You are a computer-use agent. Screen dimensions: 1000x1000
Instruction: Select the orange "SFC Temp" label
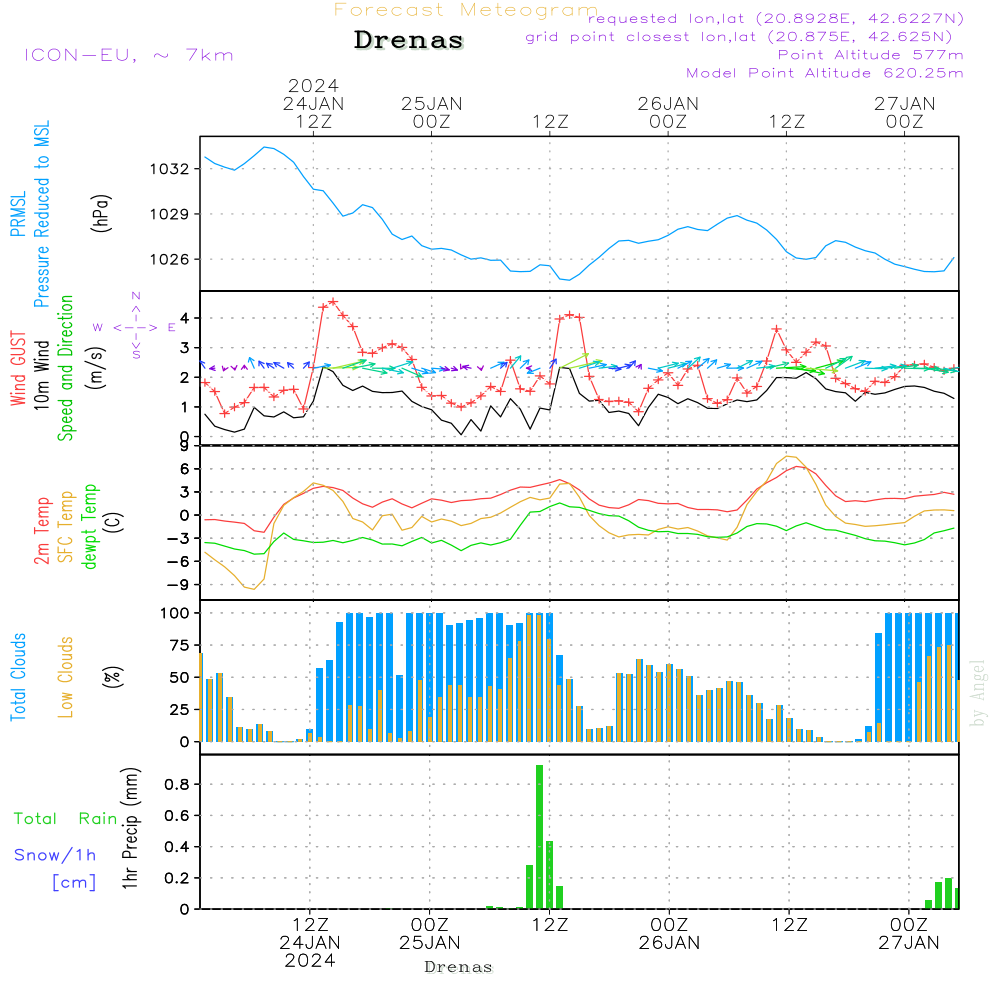[65, 527]
